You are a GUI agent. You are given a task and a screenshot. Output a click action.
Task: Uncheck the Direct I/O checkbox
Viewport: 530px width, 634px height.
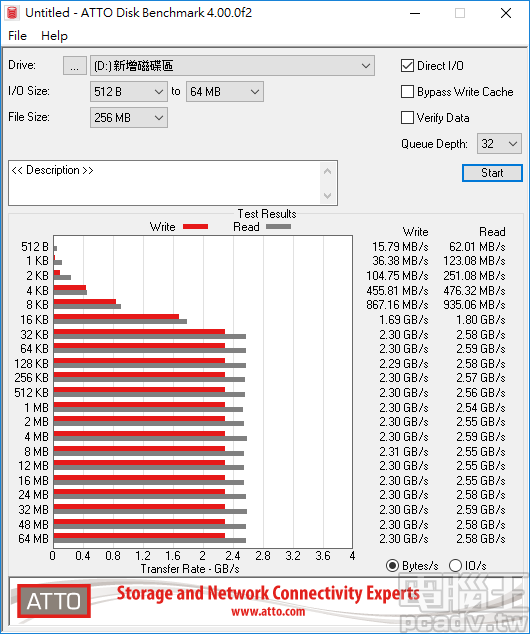[407, 66]
